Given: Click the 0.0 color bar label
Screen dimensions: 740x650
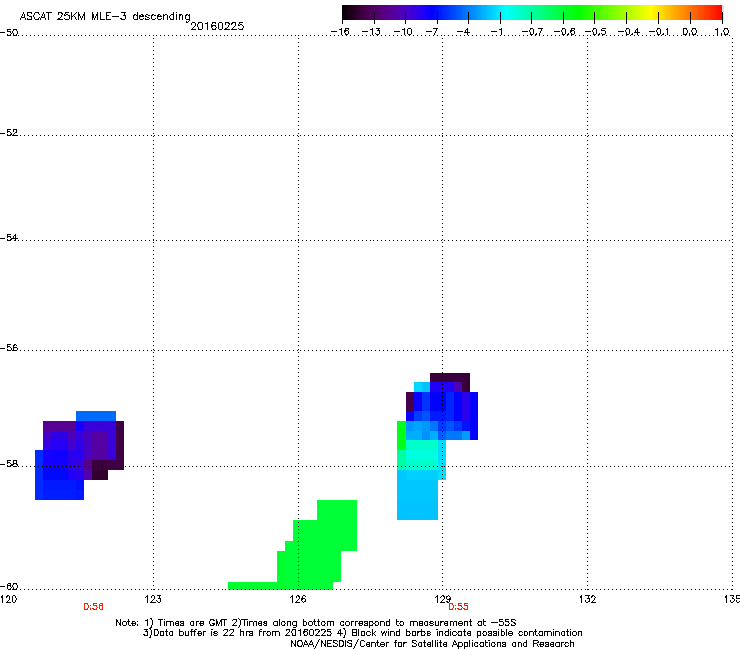Looking at the screenshot, I should (x=690, y=32).
